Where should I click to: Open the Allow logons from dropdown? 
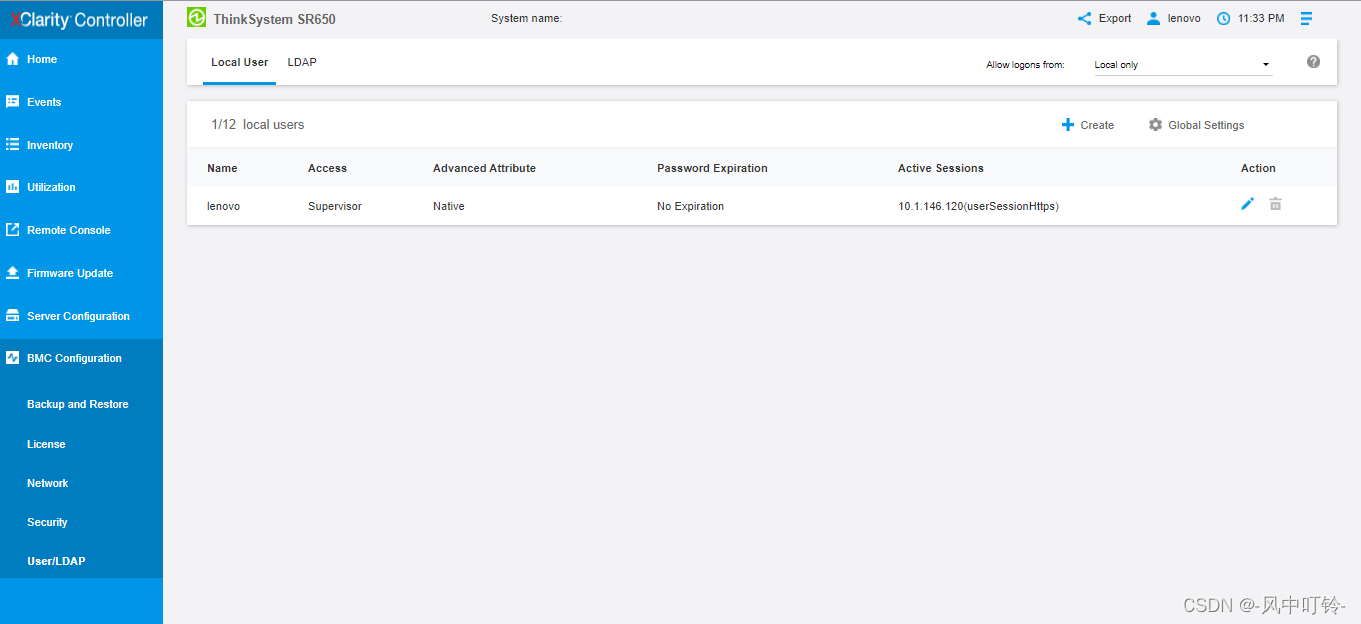click(x=1183, y=65)
